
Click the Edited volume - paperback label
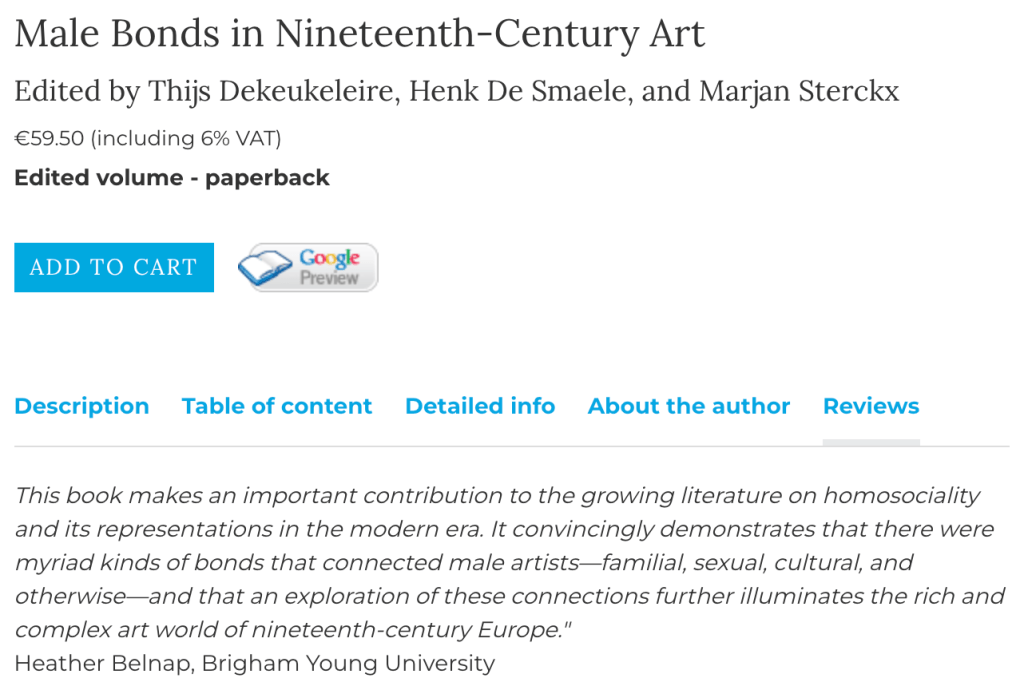tap(172, 178)
